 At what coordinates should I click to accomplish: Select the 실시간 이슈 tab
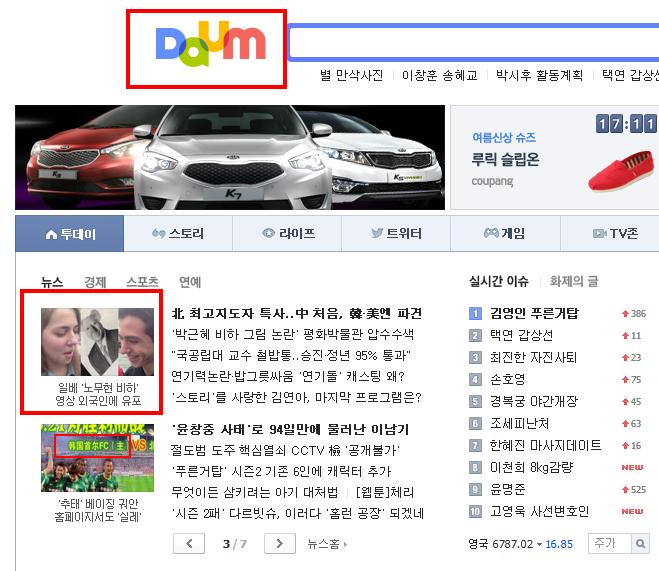point(499,281)
